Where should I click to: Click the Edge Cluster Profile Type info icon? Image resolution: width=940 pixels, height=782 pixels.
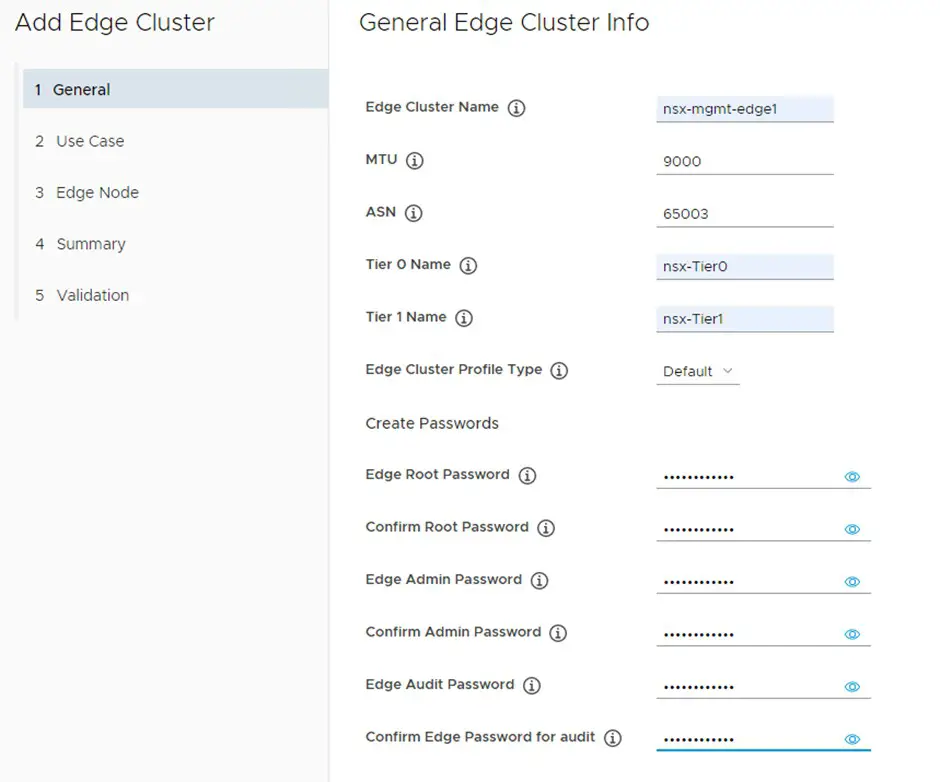(x=558, y=369)
